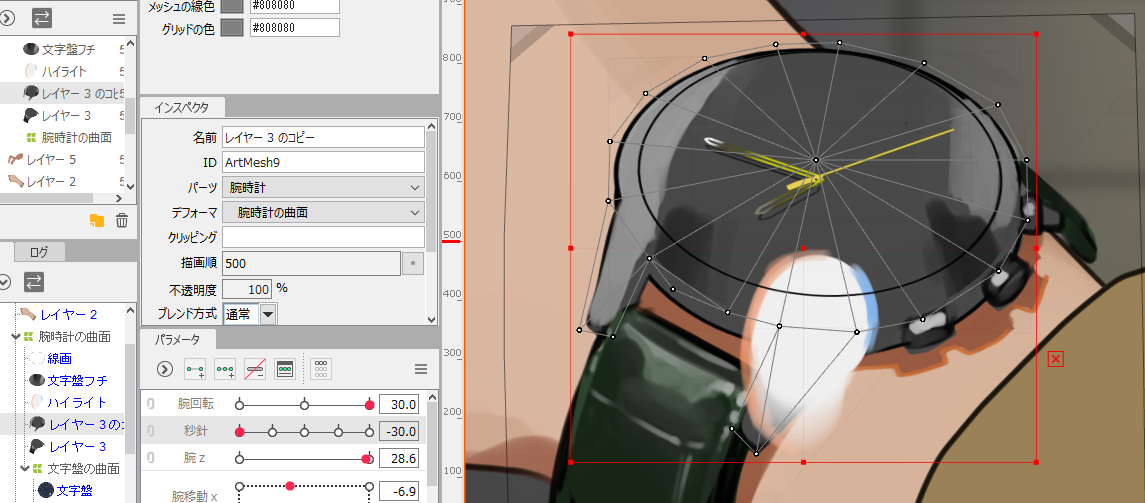
Task: Select blue レイヤー 3 in the deformer tree
Action: pyautogui.click(x=77, y=446)
